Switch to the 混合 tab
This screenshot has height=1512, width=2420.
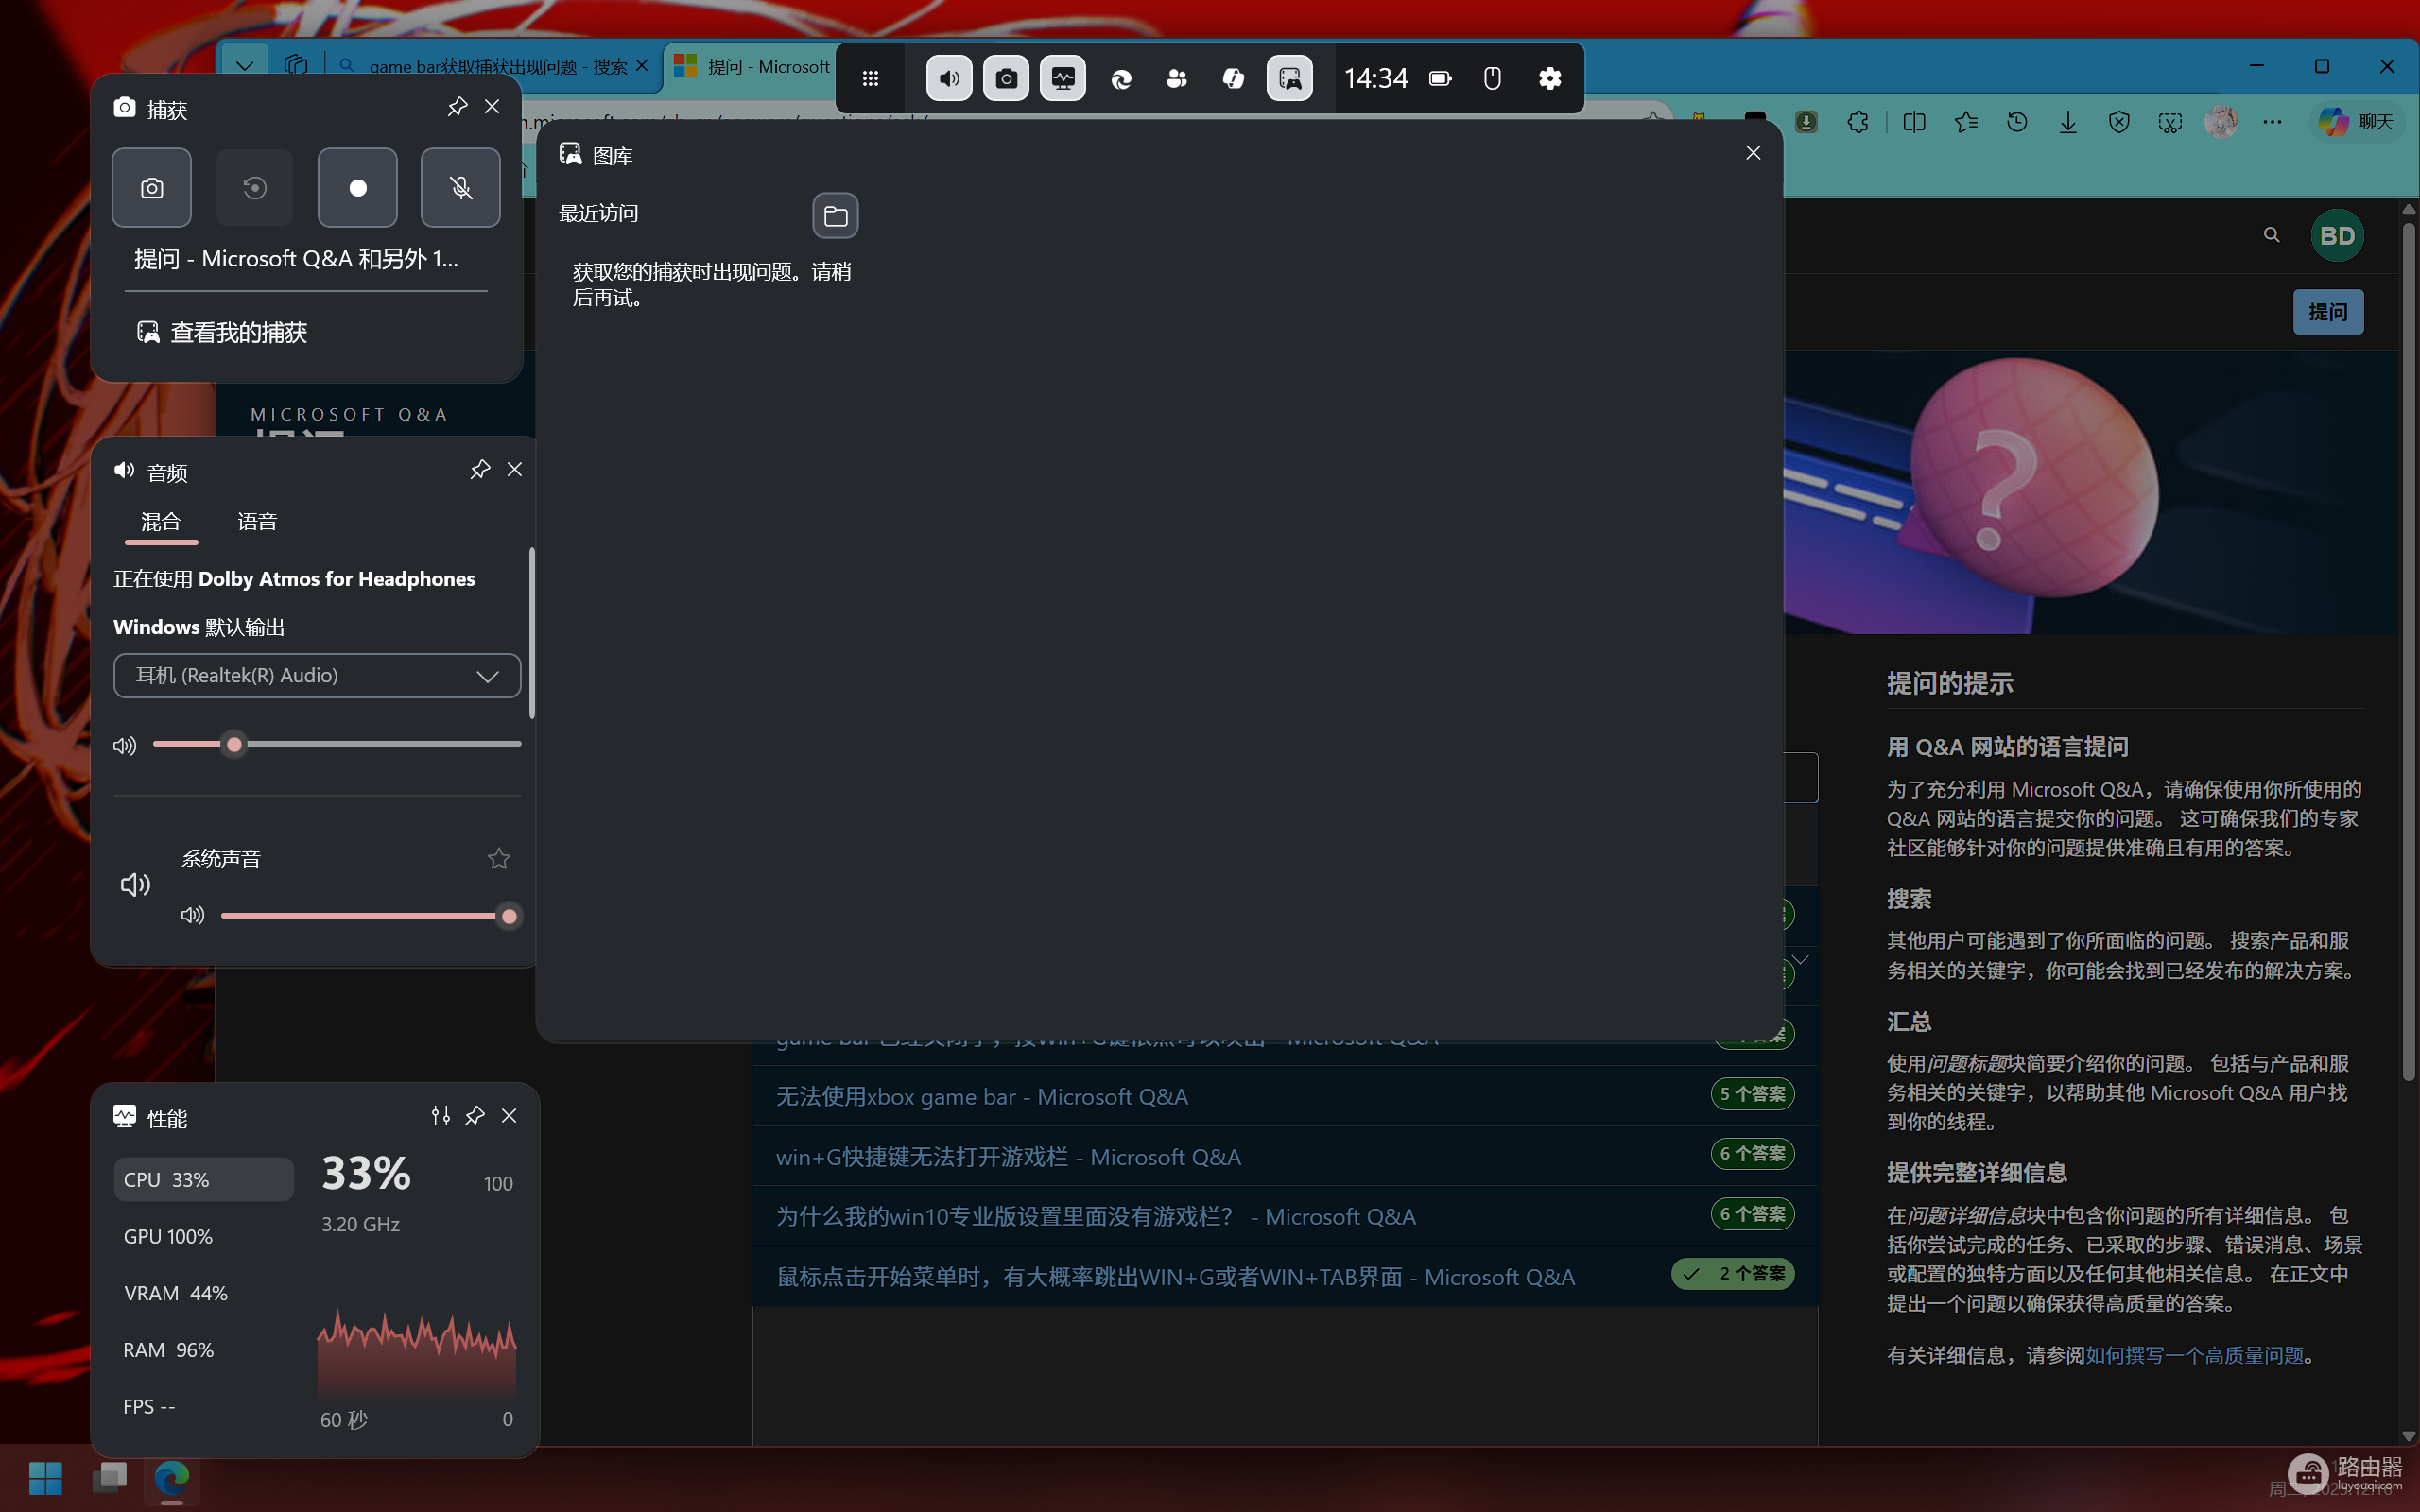click(161, 521)
